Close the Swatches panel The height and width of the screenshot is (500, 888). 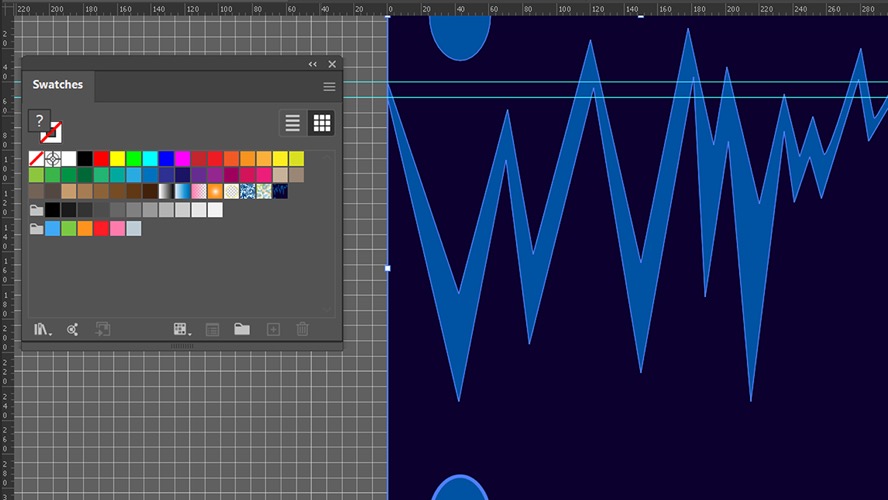(332, 64)
